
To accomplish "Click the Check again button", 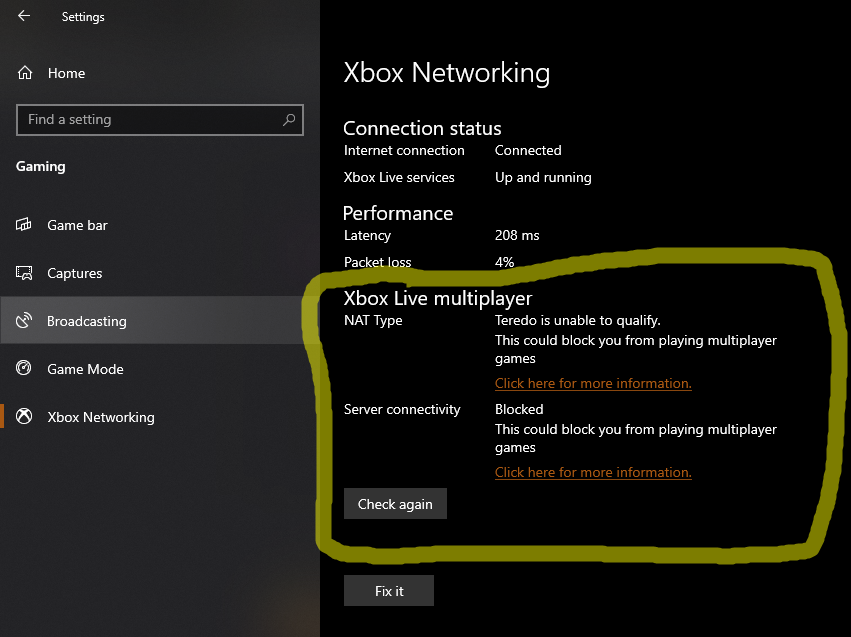I will pos(395,504).
